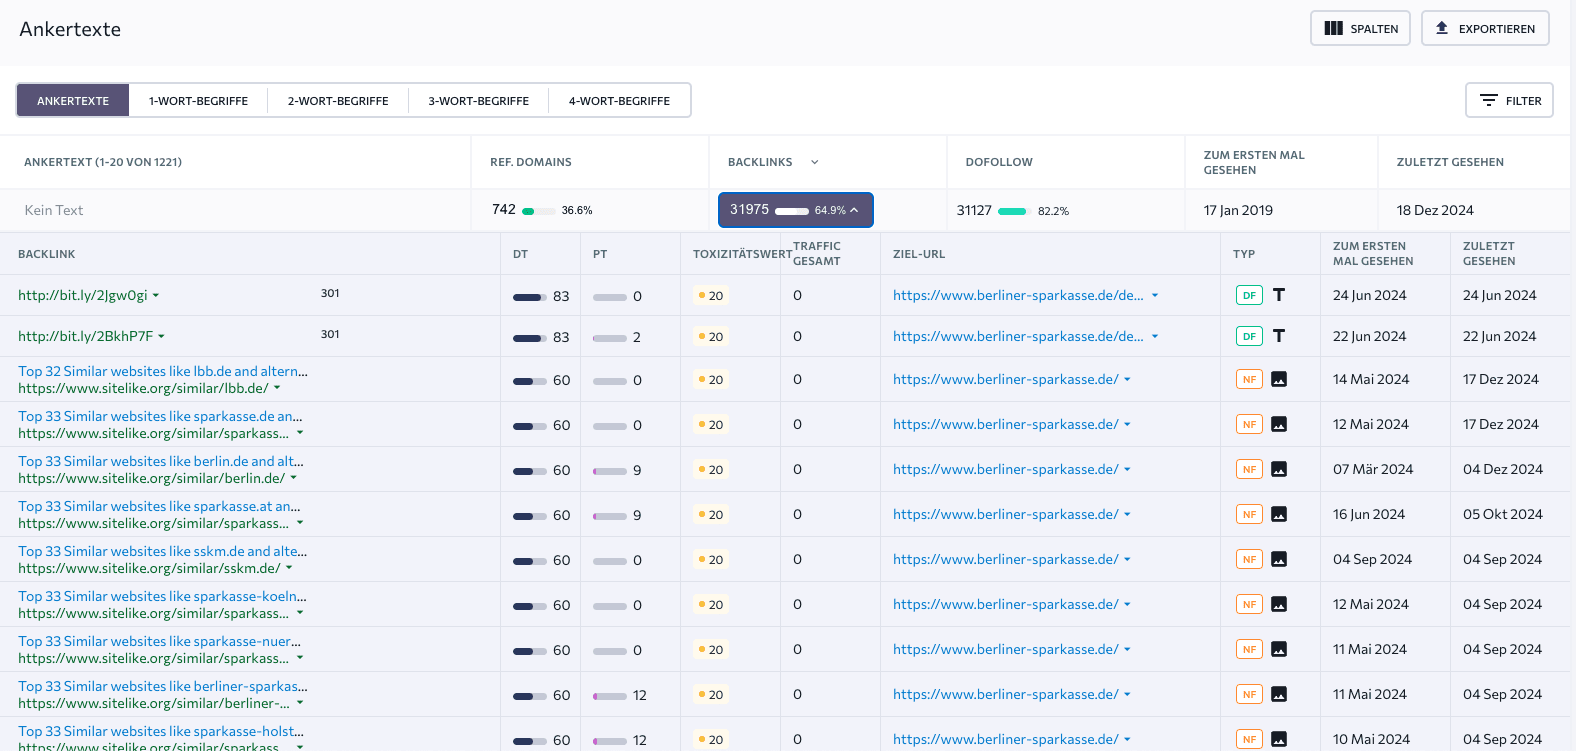
Task: Open target URL menu in 14 Mai 2024 row
Action: [x=1127, y=379]
